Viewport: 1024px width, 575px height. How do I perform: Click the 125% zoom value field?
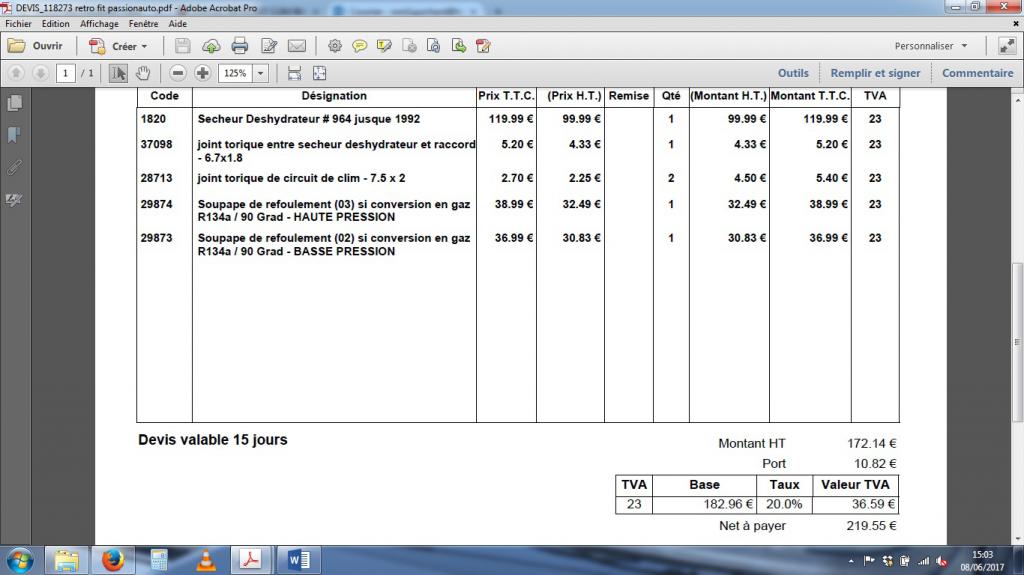(235, 73)
